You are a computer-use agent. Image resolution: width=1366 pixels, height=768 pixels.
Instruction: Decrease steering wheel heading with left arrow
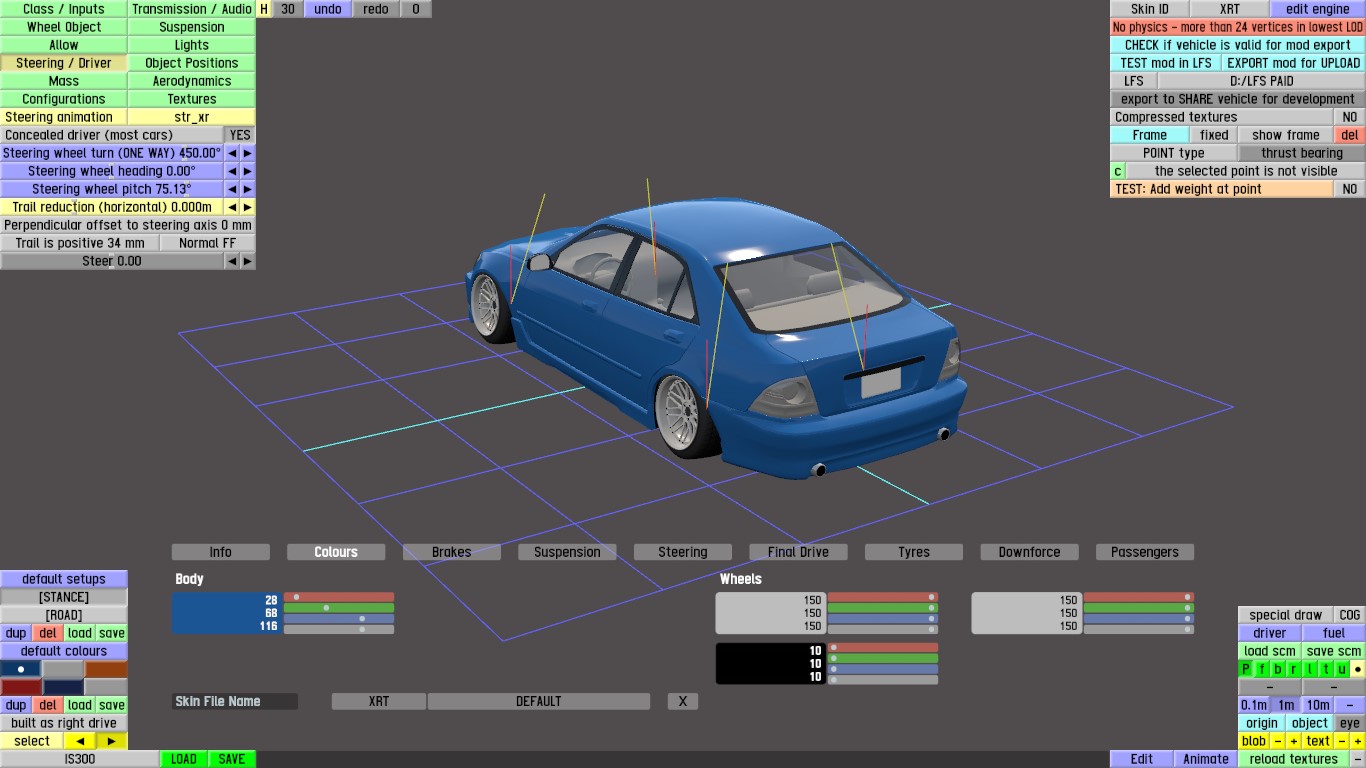232,171
